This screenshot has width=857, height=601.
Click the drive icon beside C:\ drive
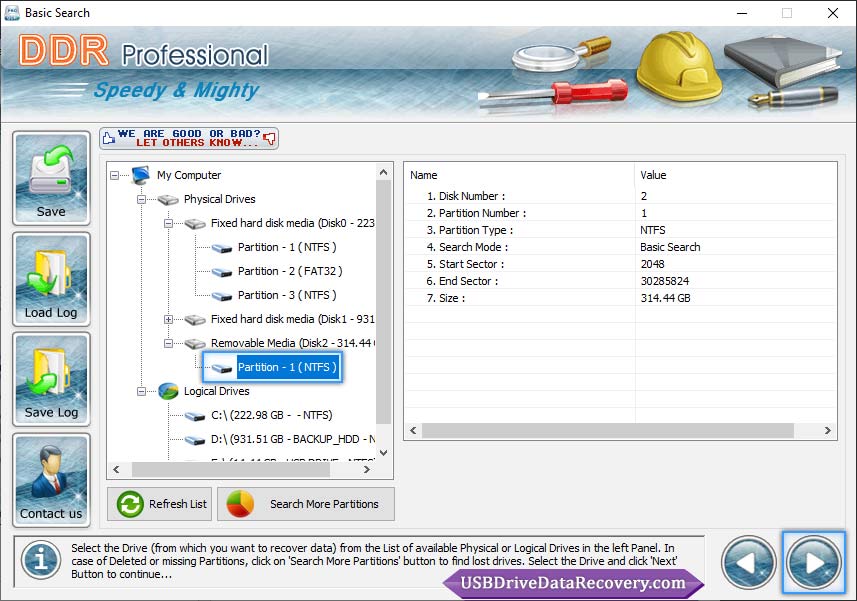(x=195, y=416)
